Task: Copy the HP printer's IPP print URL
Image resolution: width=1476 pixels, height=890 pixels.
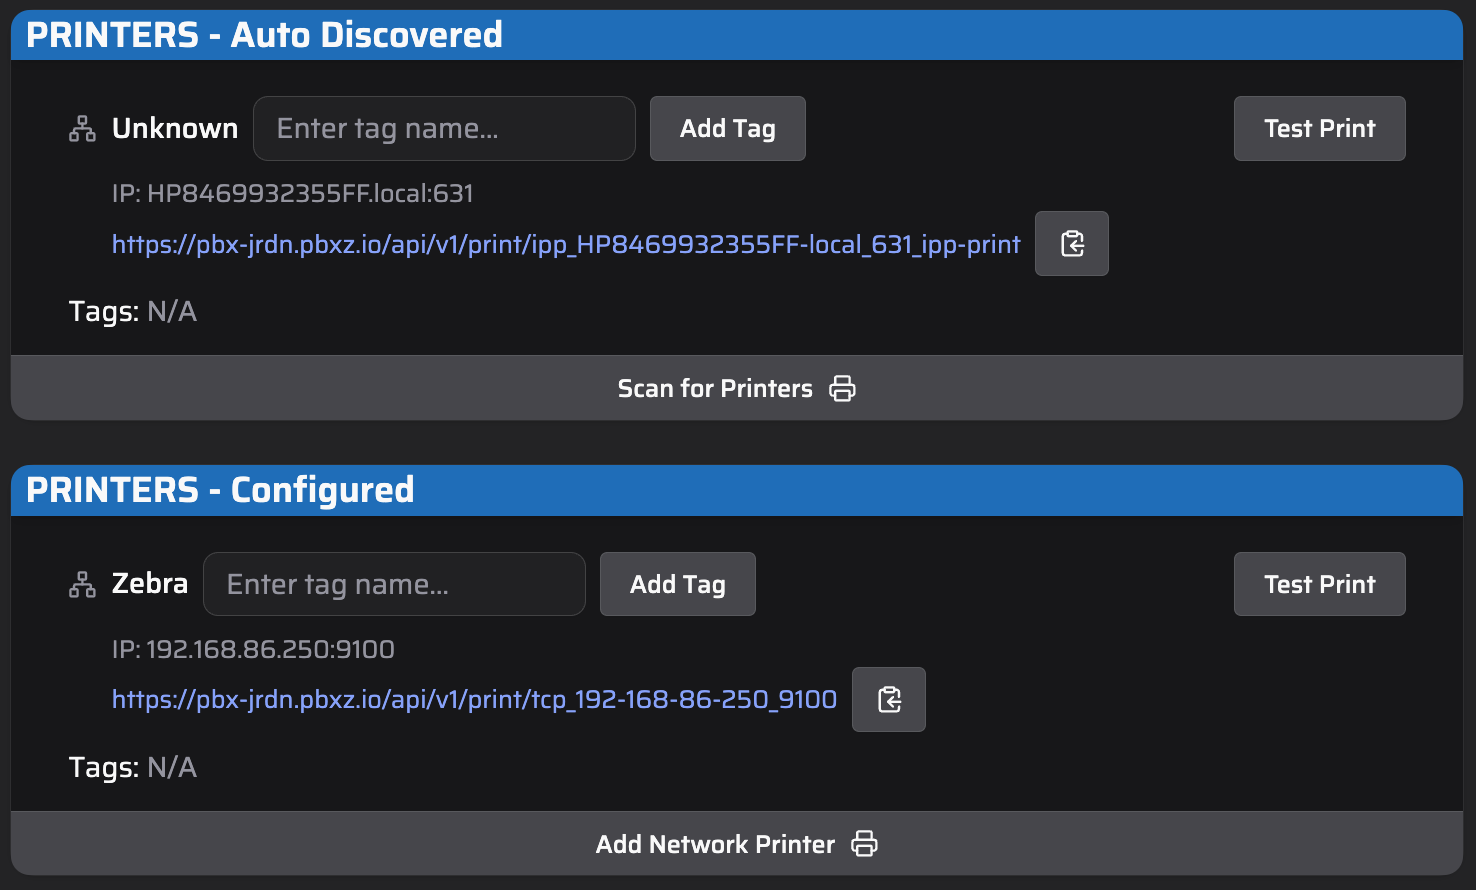Action: (x=1071, y=243)
